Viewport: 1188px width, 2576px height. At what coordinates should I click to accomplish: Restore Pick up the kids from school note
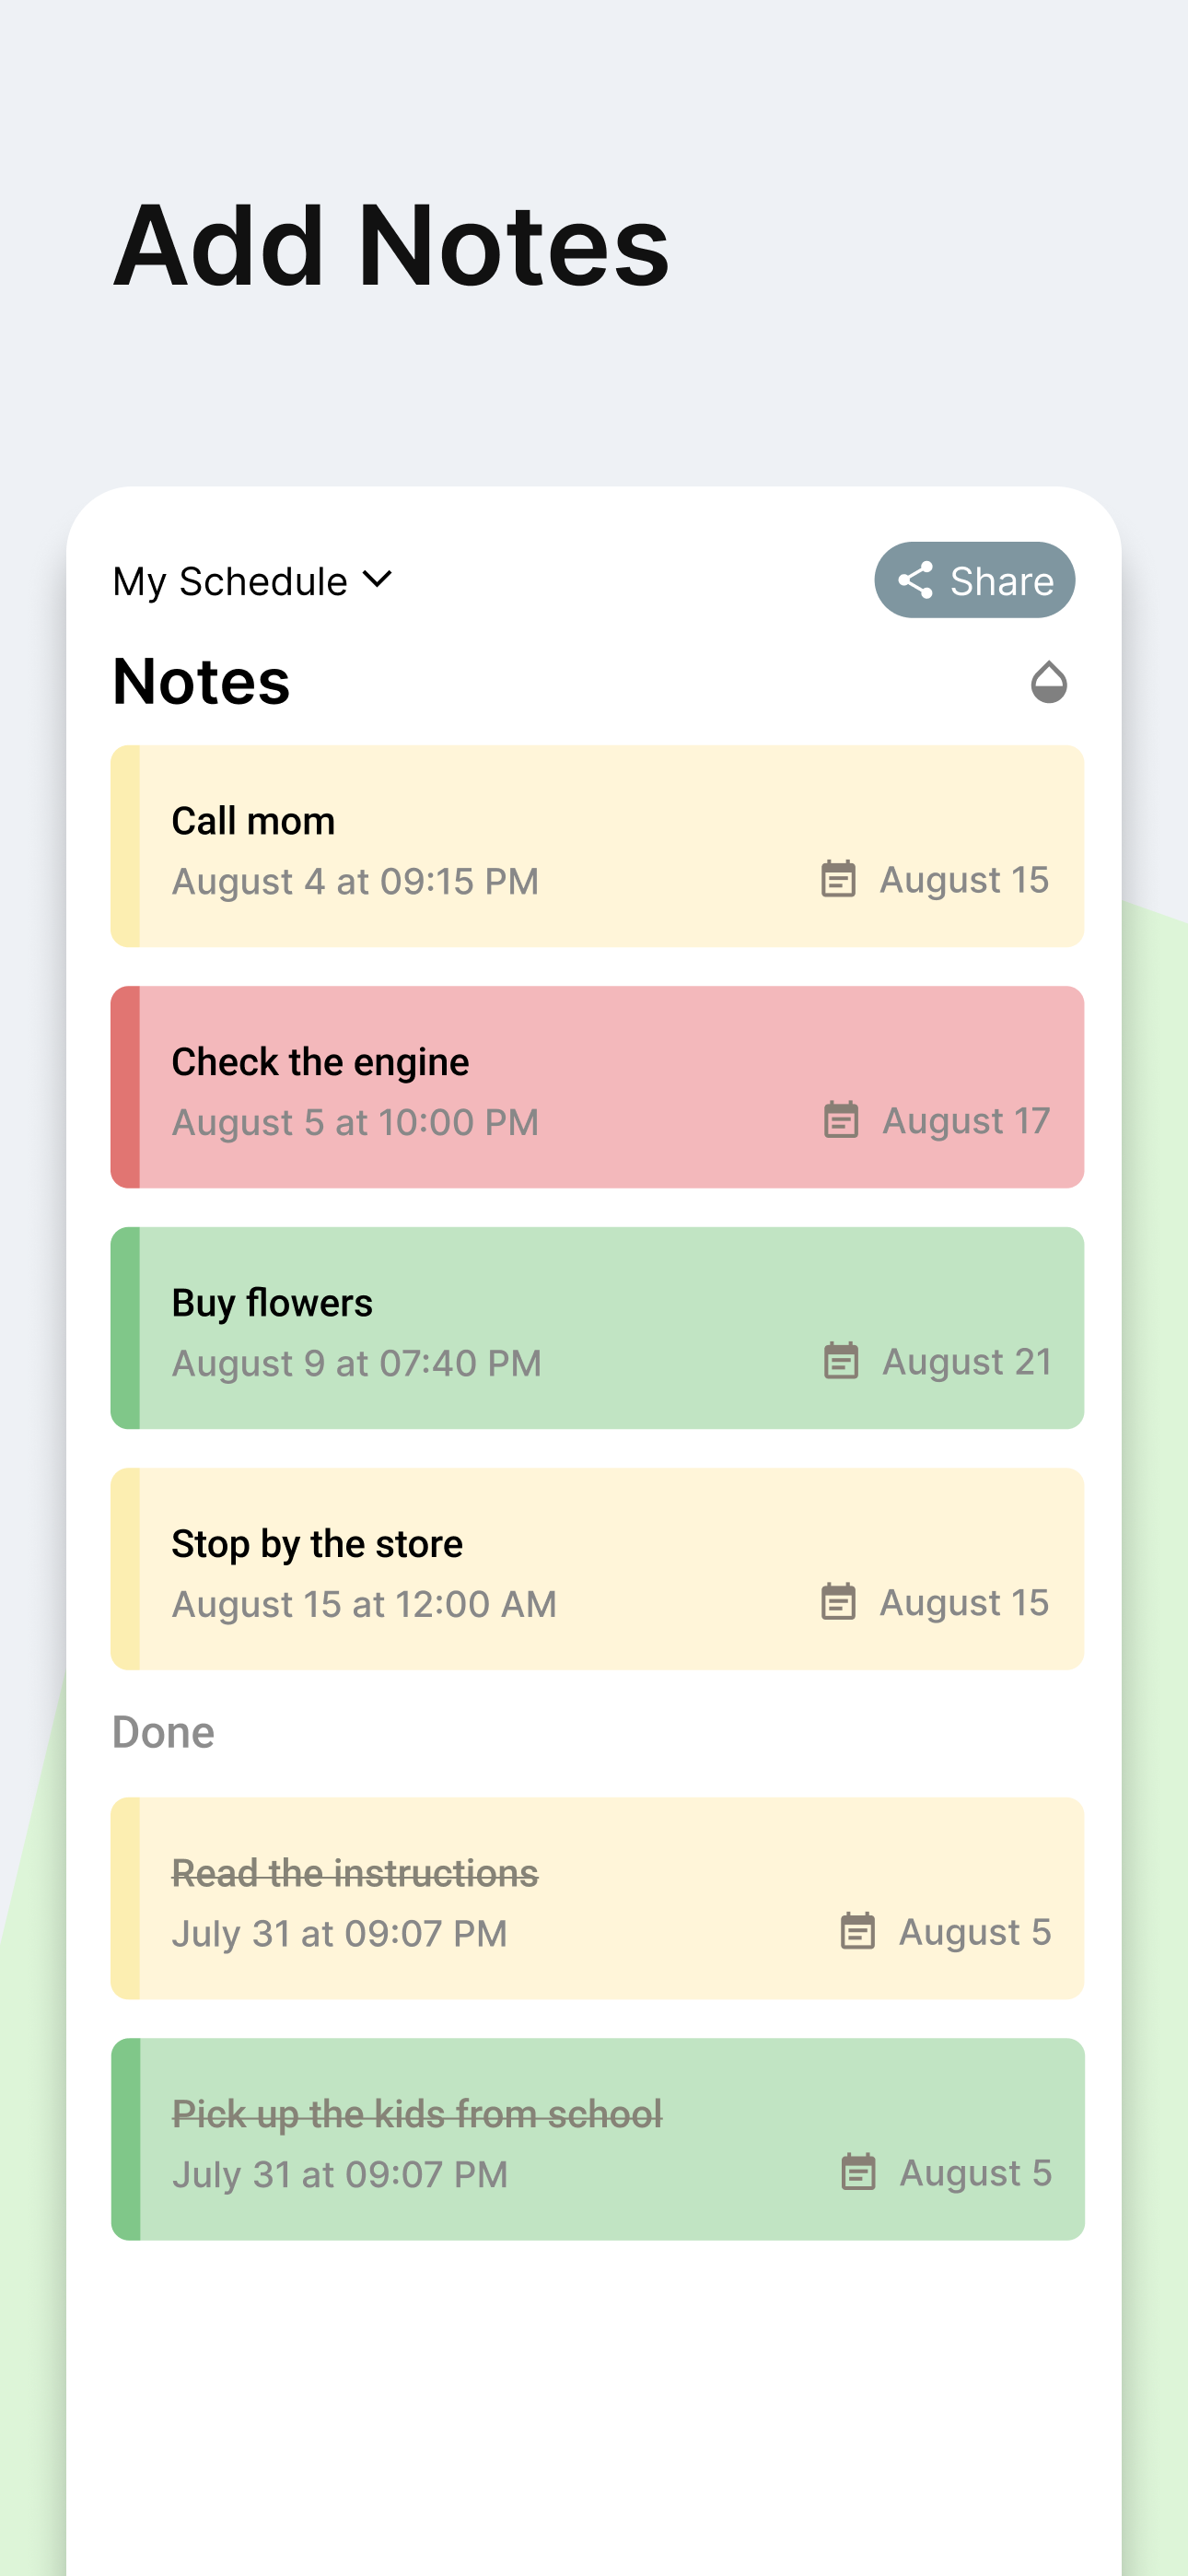click(597, 2139)
